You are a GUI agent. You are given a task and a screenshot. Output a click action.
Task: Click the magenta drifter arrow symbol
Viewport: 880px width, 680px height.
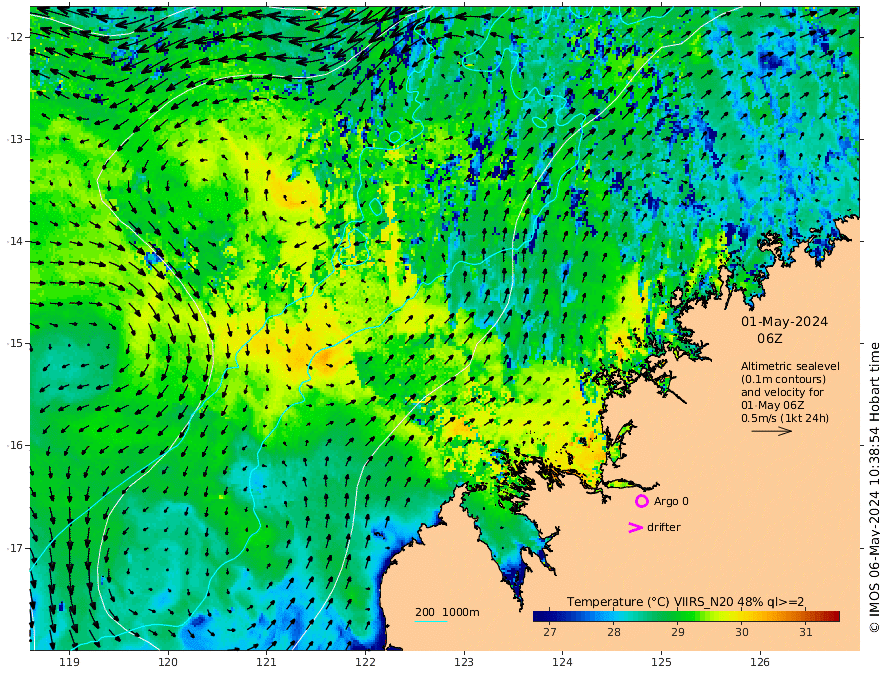[x=635, y=527]
